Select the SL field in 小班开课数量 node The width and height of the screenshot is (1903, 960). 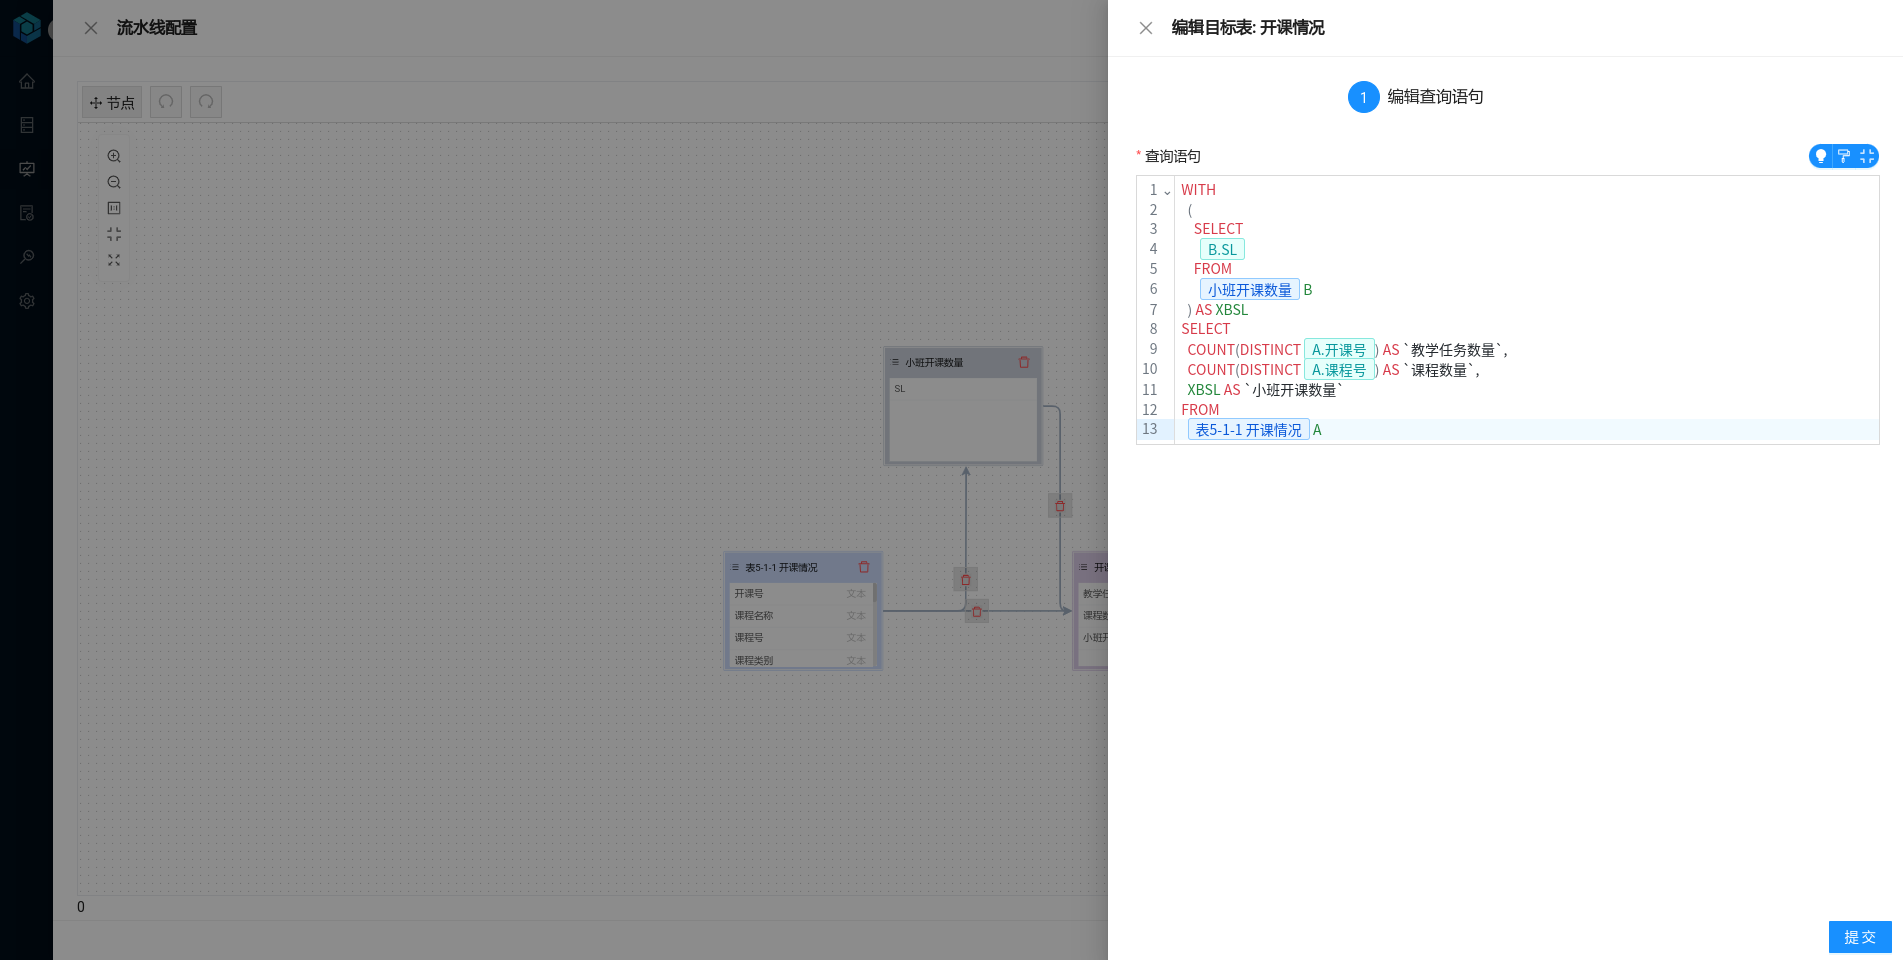[963, 388]
